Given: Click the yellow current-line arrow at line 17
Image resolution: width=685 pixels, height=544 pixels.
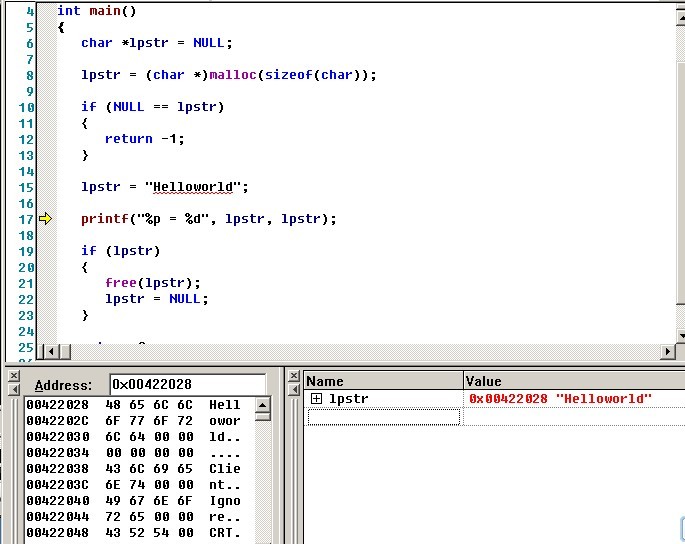Looking at the screenshot, I should (45, 219).
